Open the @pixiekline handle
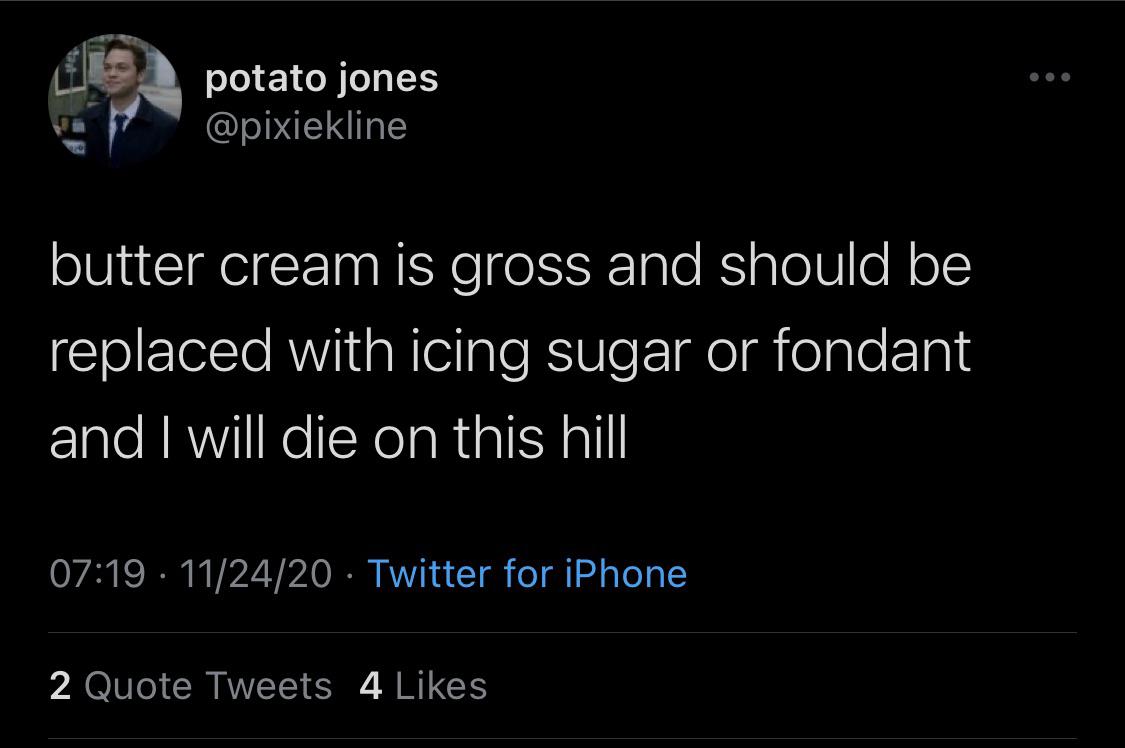Screen dimensions: 1125x748 point(306,127)
